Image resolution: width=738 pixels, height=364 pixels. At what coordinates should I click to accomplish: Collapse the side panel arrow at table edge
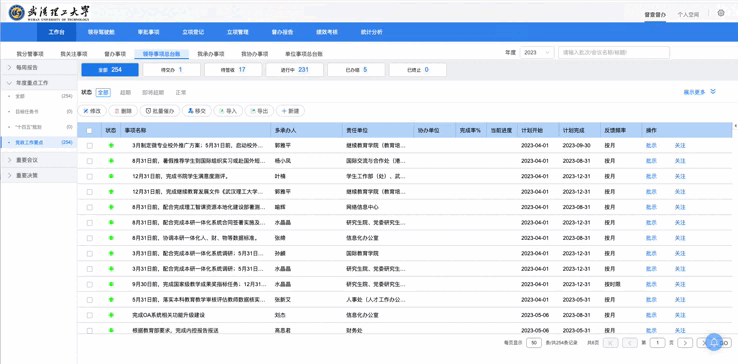click(735, 126)
